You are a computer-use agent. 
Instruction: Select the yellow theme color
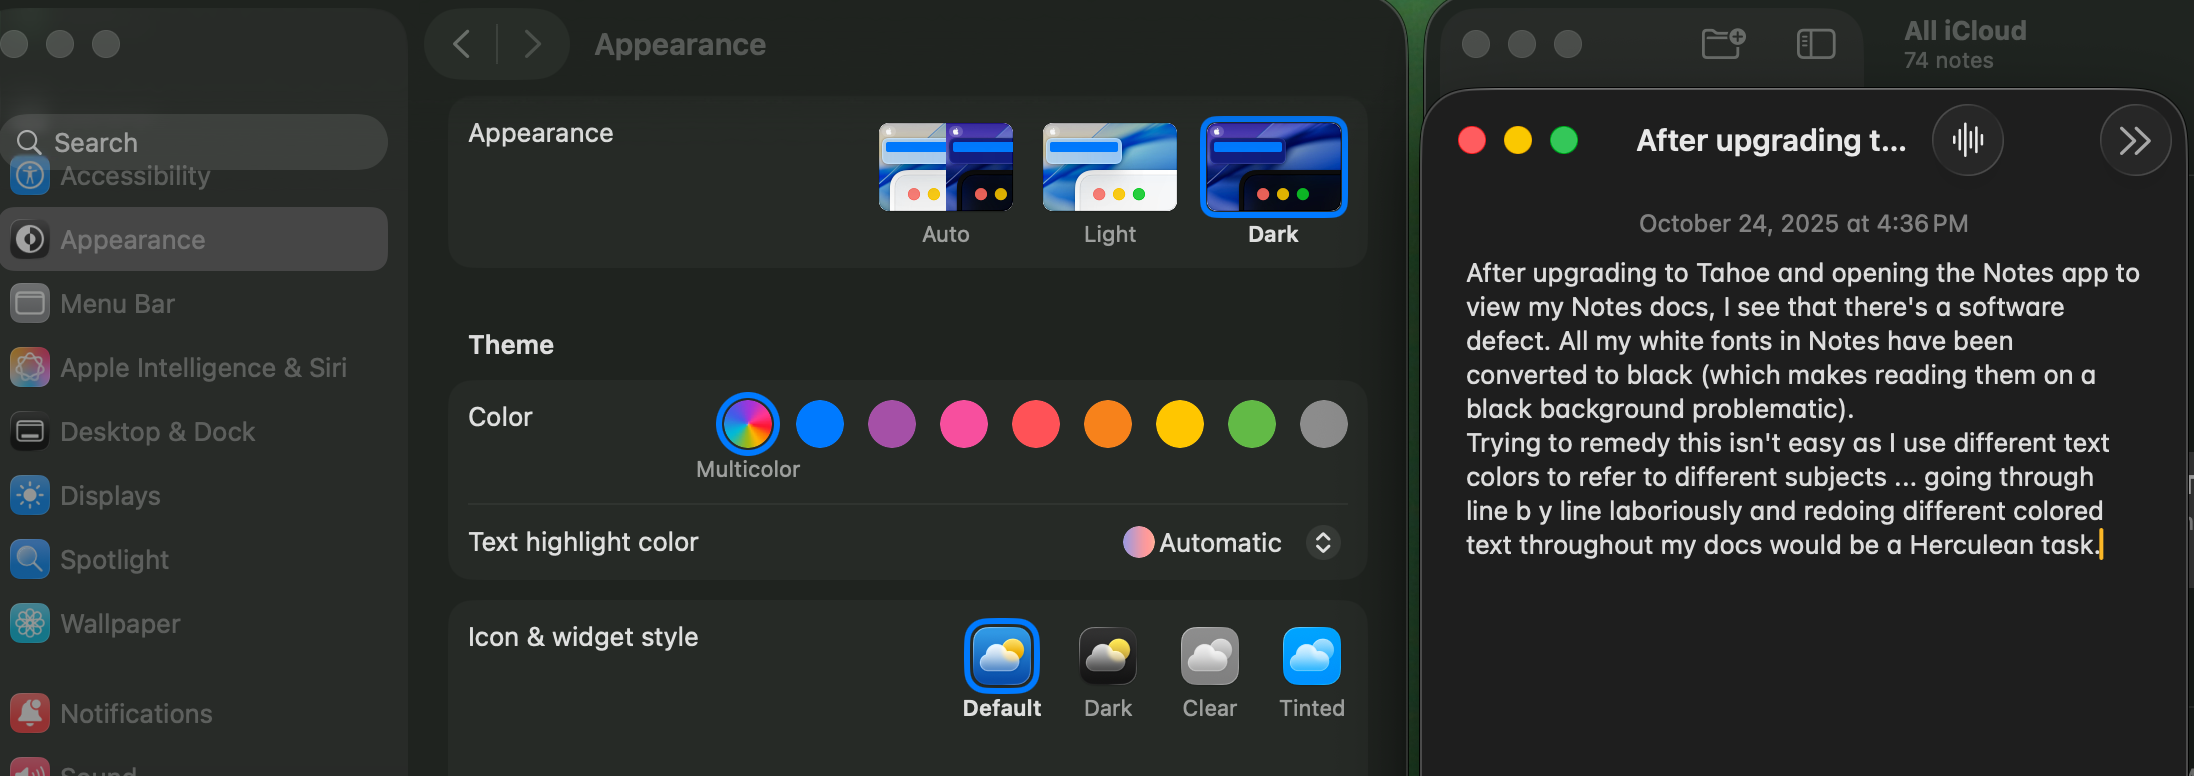pyautogui.click(x=1180, y=424)
